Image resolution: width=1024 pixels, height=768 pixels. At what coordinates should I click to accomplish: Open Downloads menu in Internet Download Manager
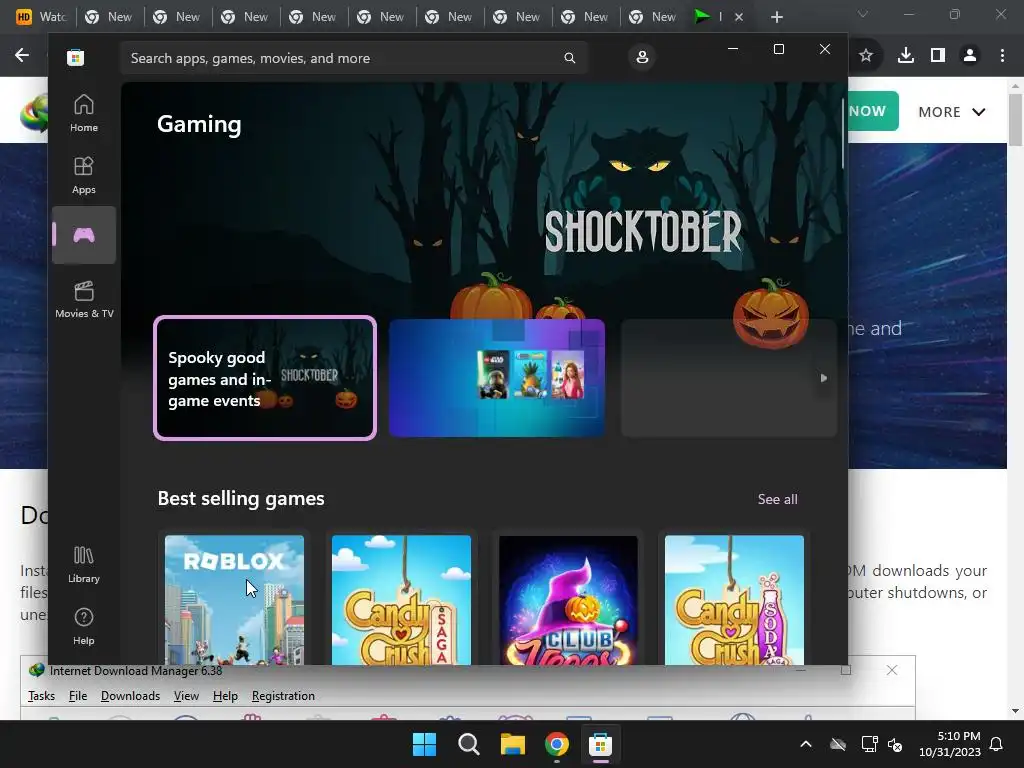130,696
